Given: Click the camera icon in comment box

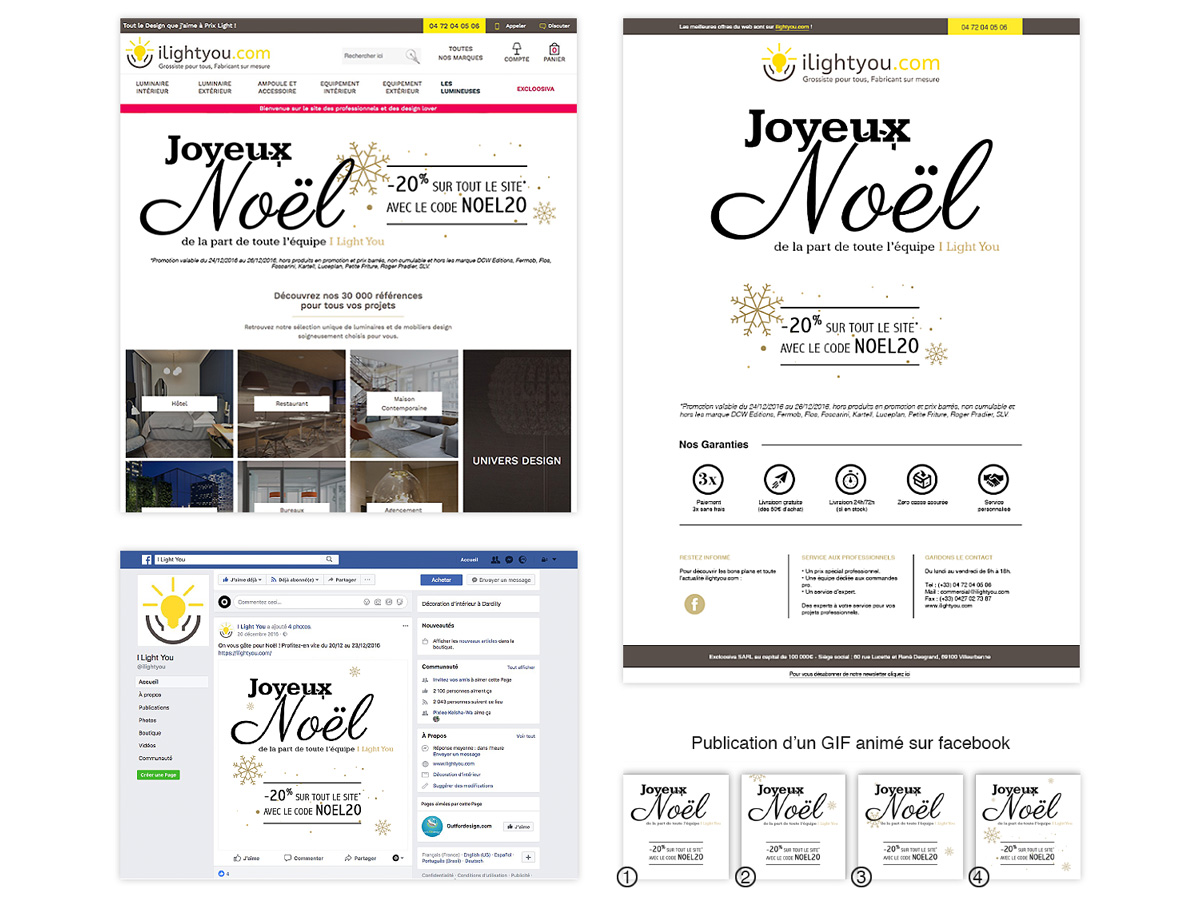Looking at the screenshot, I should click(378, 602).
